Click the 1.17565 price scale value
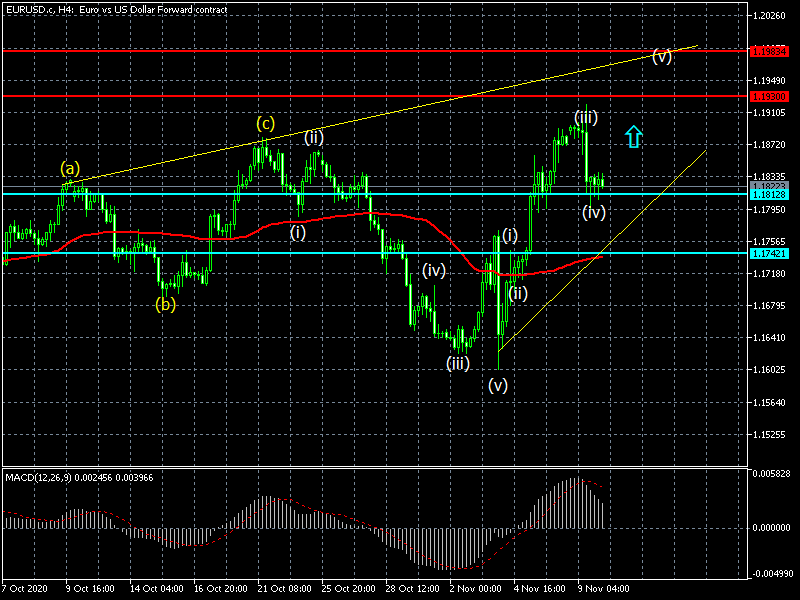The height and width of the screenshot is (600, 800). [x=769, y=242]
